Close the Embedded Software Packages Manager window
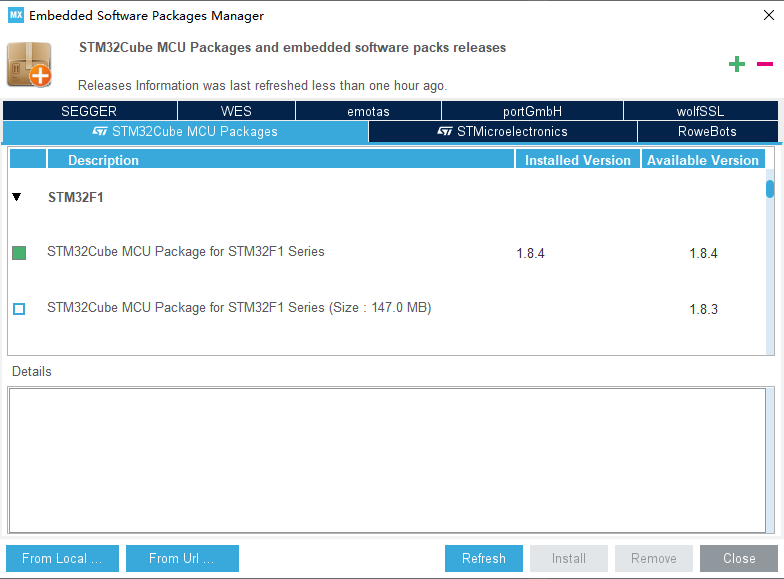Screen dimensions: 784x579 click(769, 15)
